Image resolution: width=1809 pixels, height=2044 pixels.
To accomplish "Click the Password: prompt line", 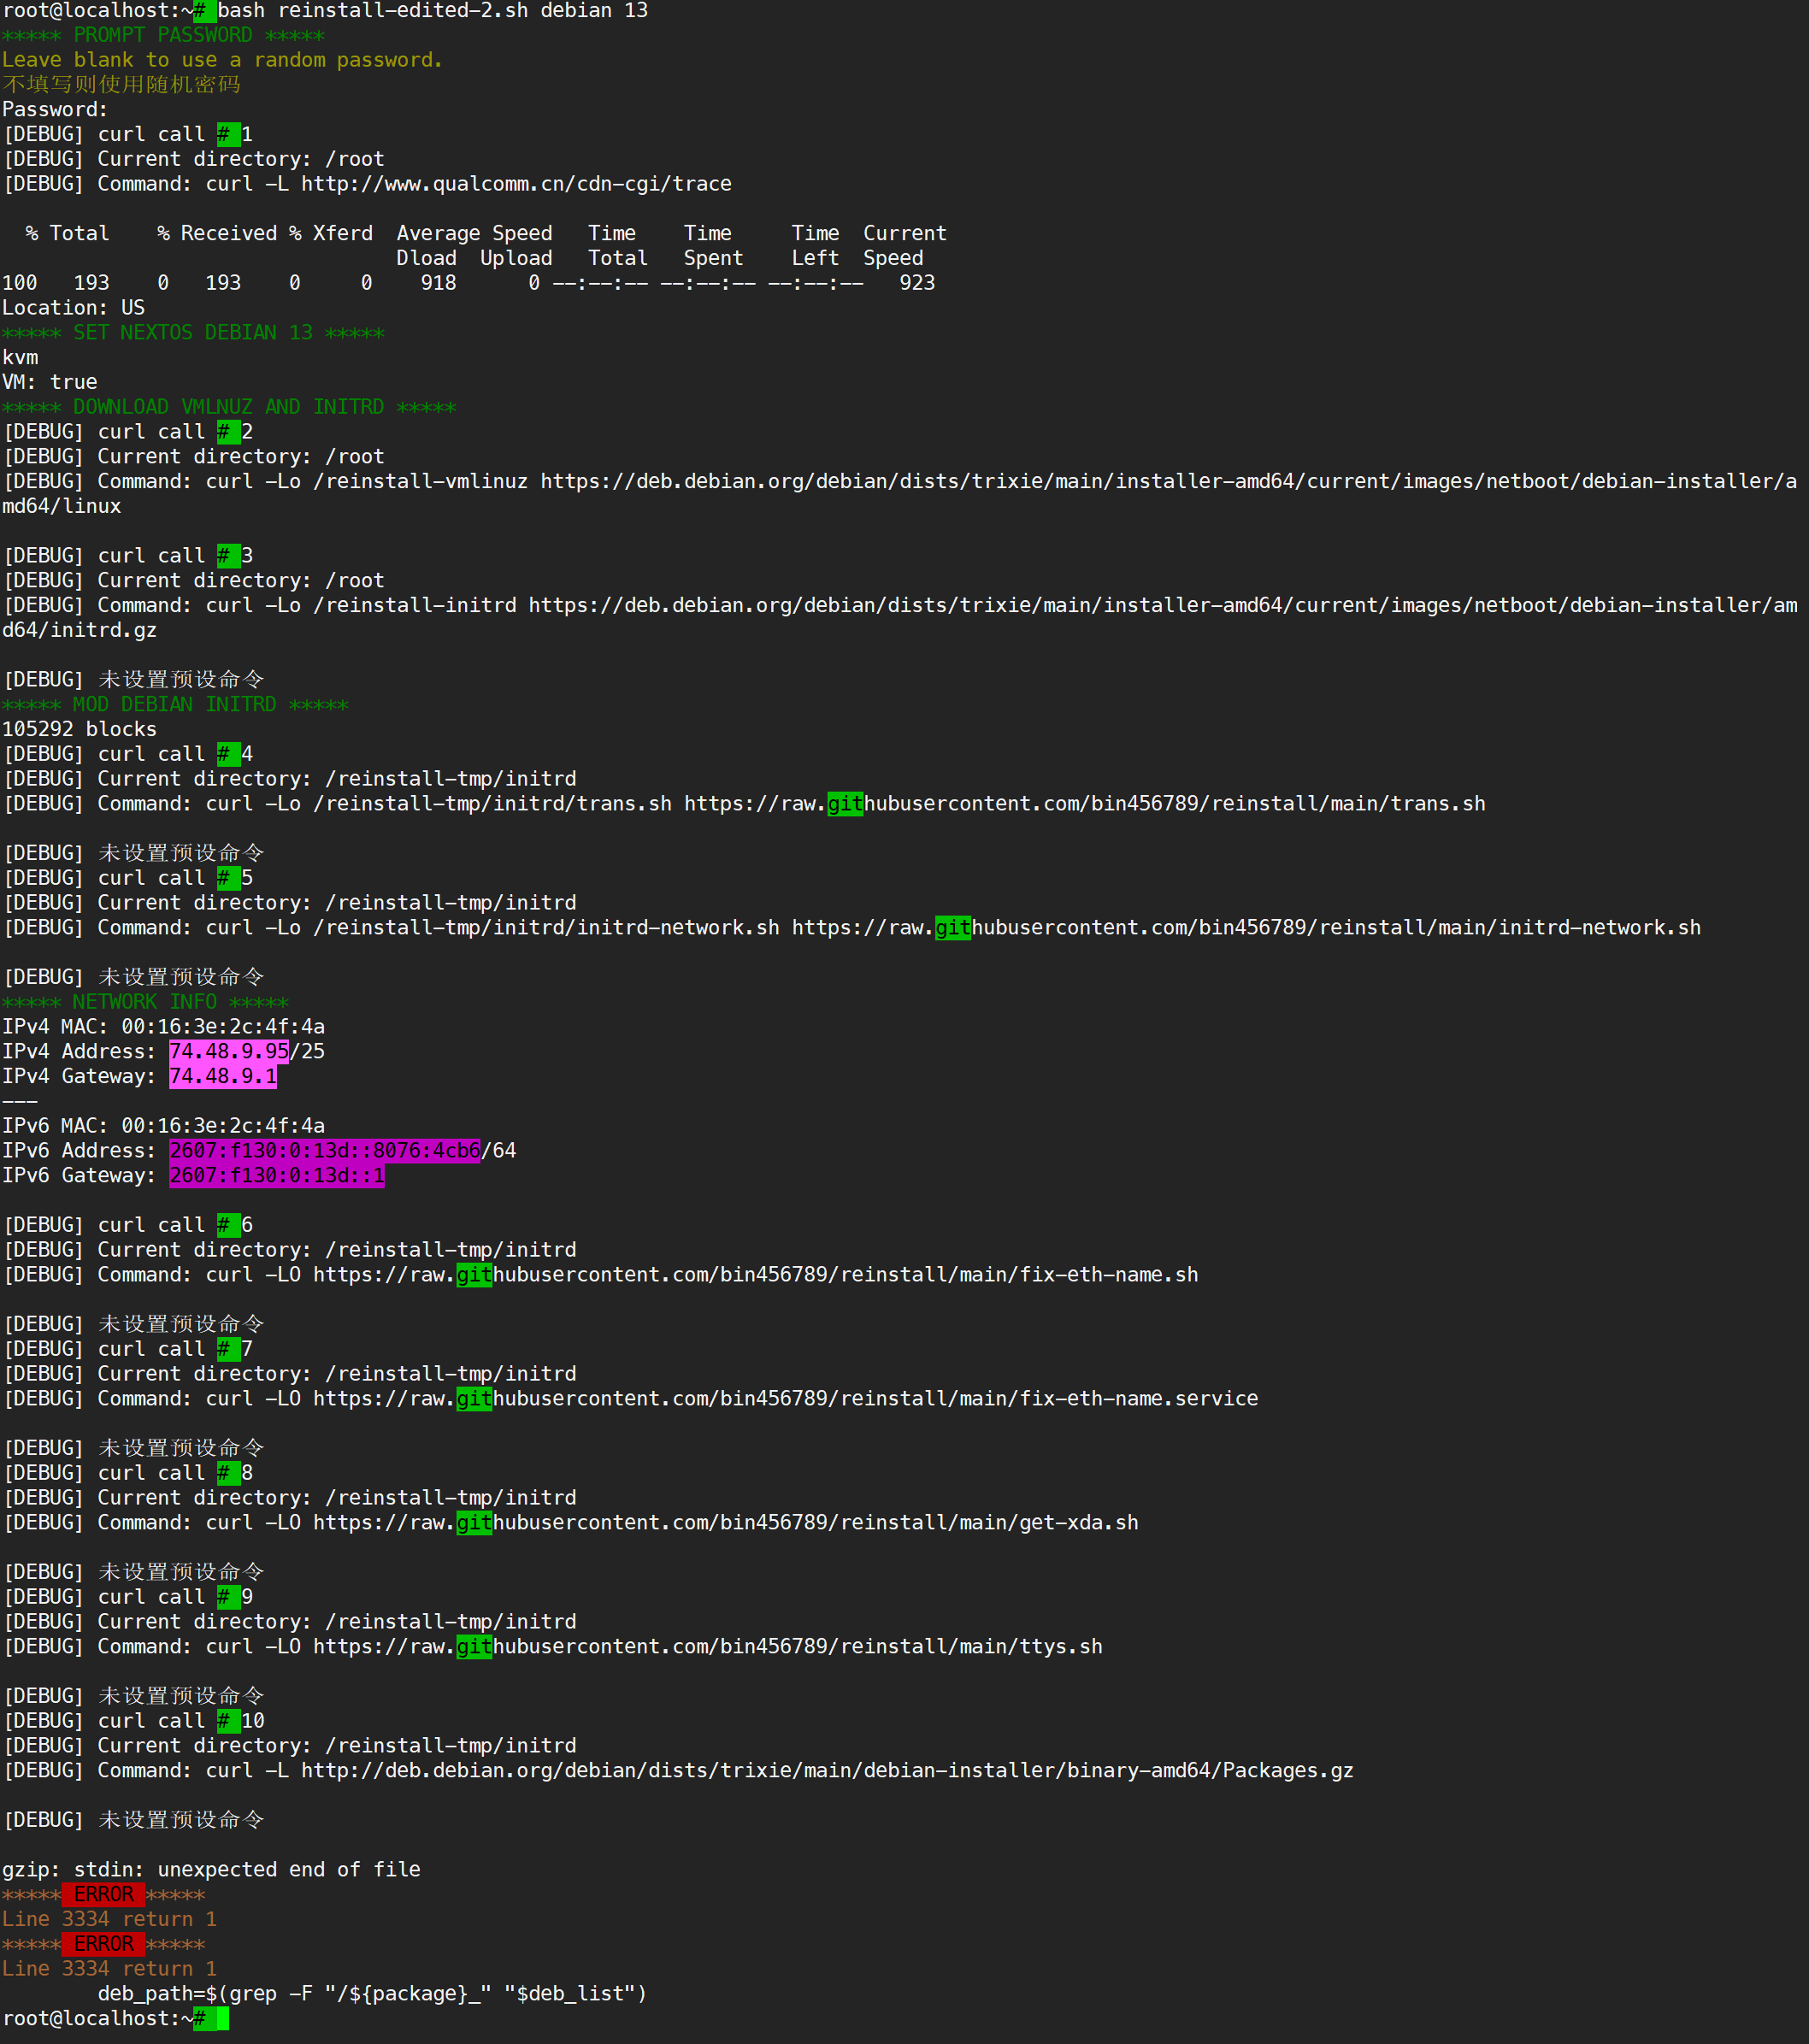I will click(55, 110).
